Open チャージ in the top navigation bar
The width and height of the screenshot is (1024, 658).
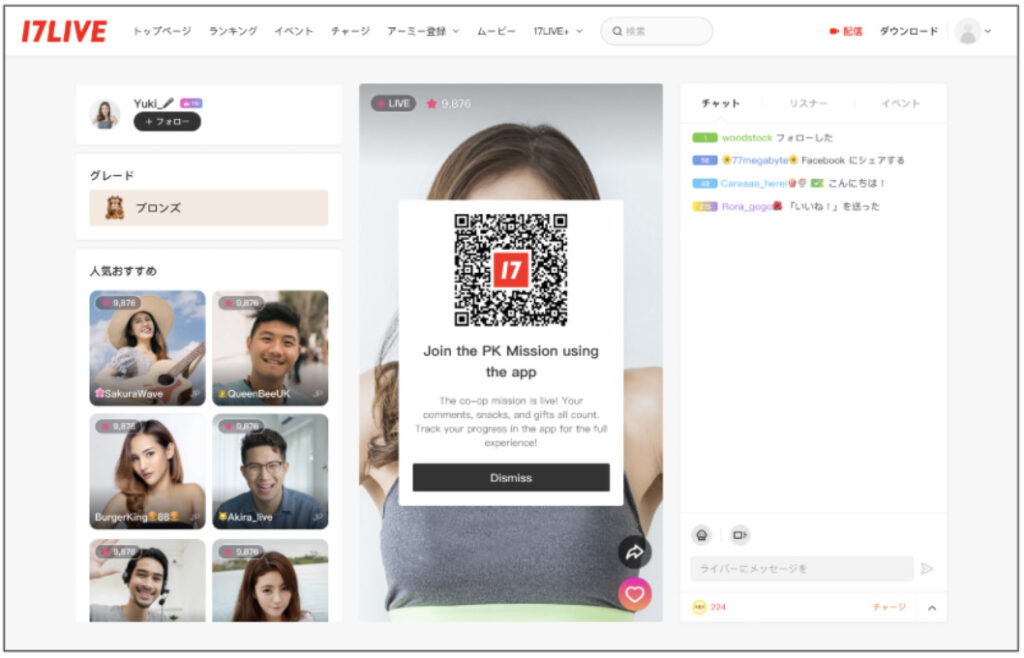pos(350,31)
